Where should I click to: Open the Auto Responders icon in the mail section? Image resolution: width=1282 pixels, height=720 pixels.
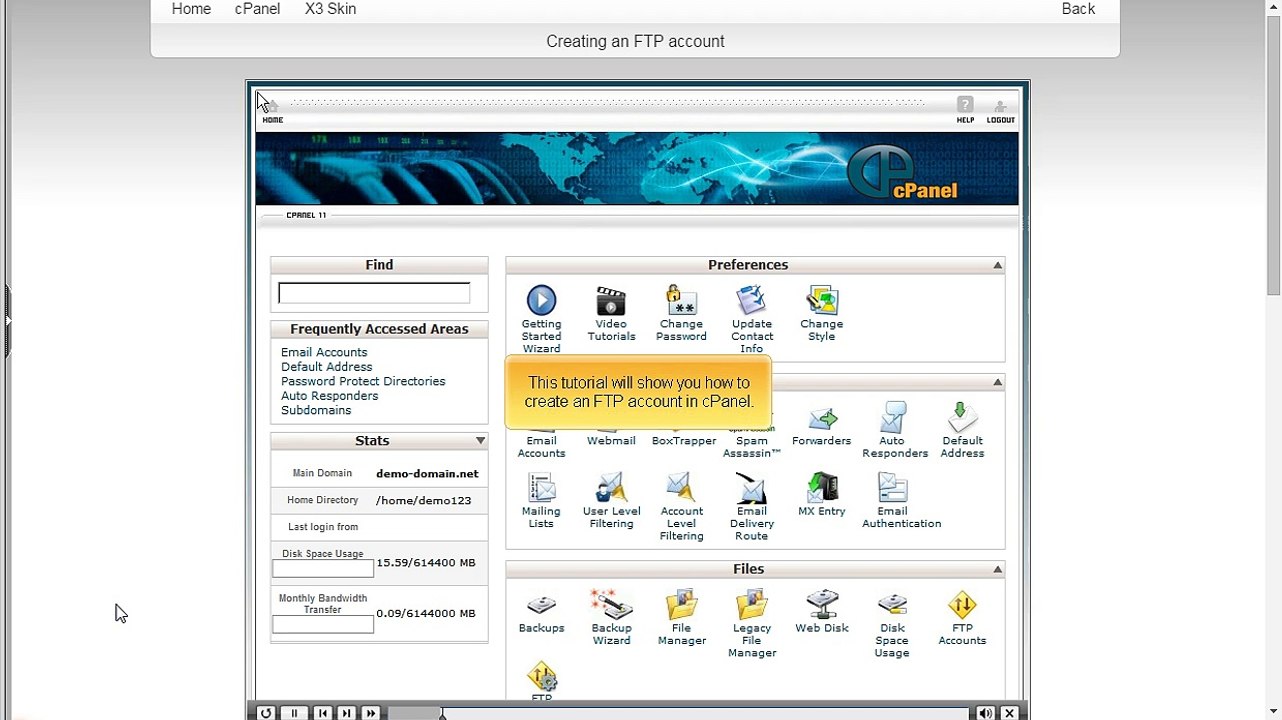point(892,418)
